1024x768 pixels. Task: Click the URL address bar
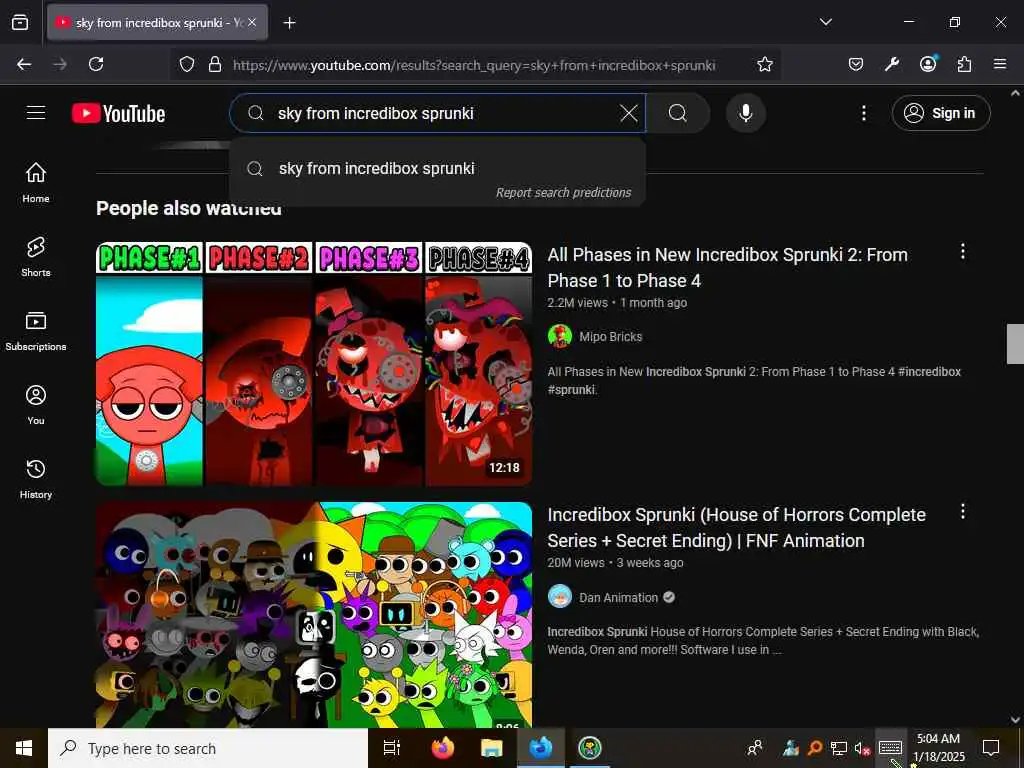point(474,65)
